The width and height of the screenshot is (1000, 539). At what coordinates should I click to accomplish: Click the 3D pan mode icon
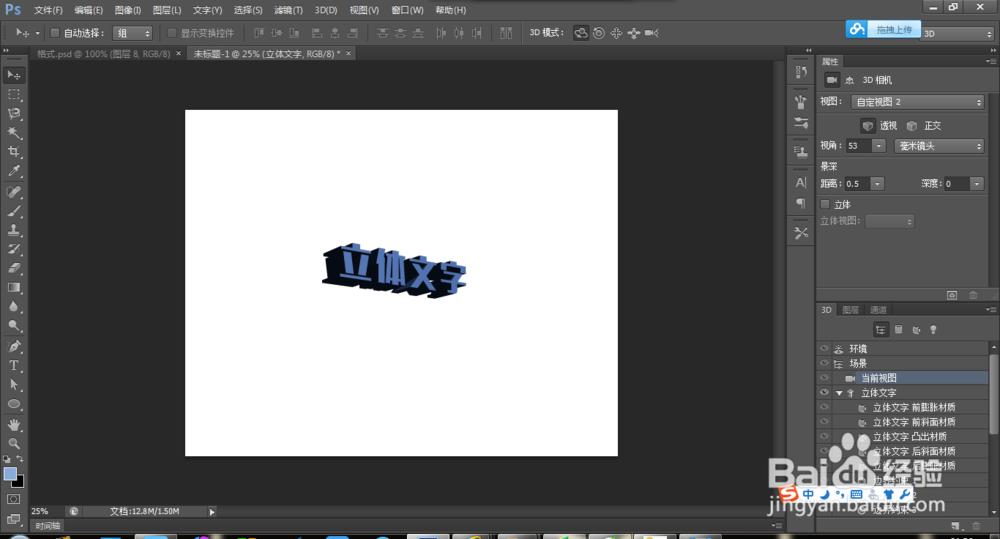616,33
